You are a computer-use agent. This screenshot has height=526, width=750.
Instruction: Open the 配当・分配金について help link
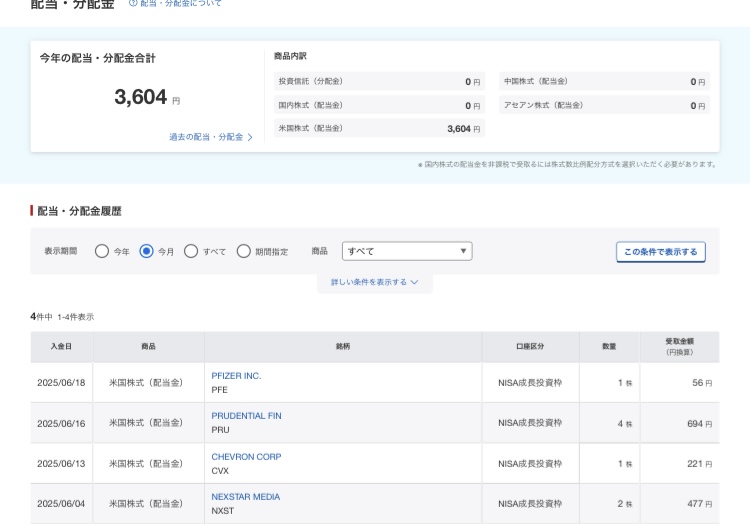pos(176,3)
